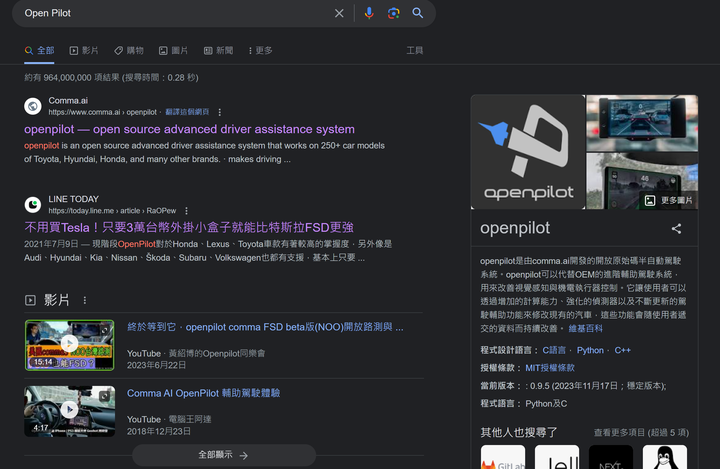Switch to the 影片 tab
This screenshot has height=469, width=720.
pyautogui.click(x=84, y=51)
